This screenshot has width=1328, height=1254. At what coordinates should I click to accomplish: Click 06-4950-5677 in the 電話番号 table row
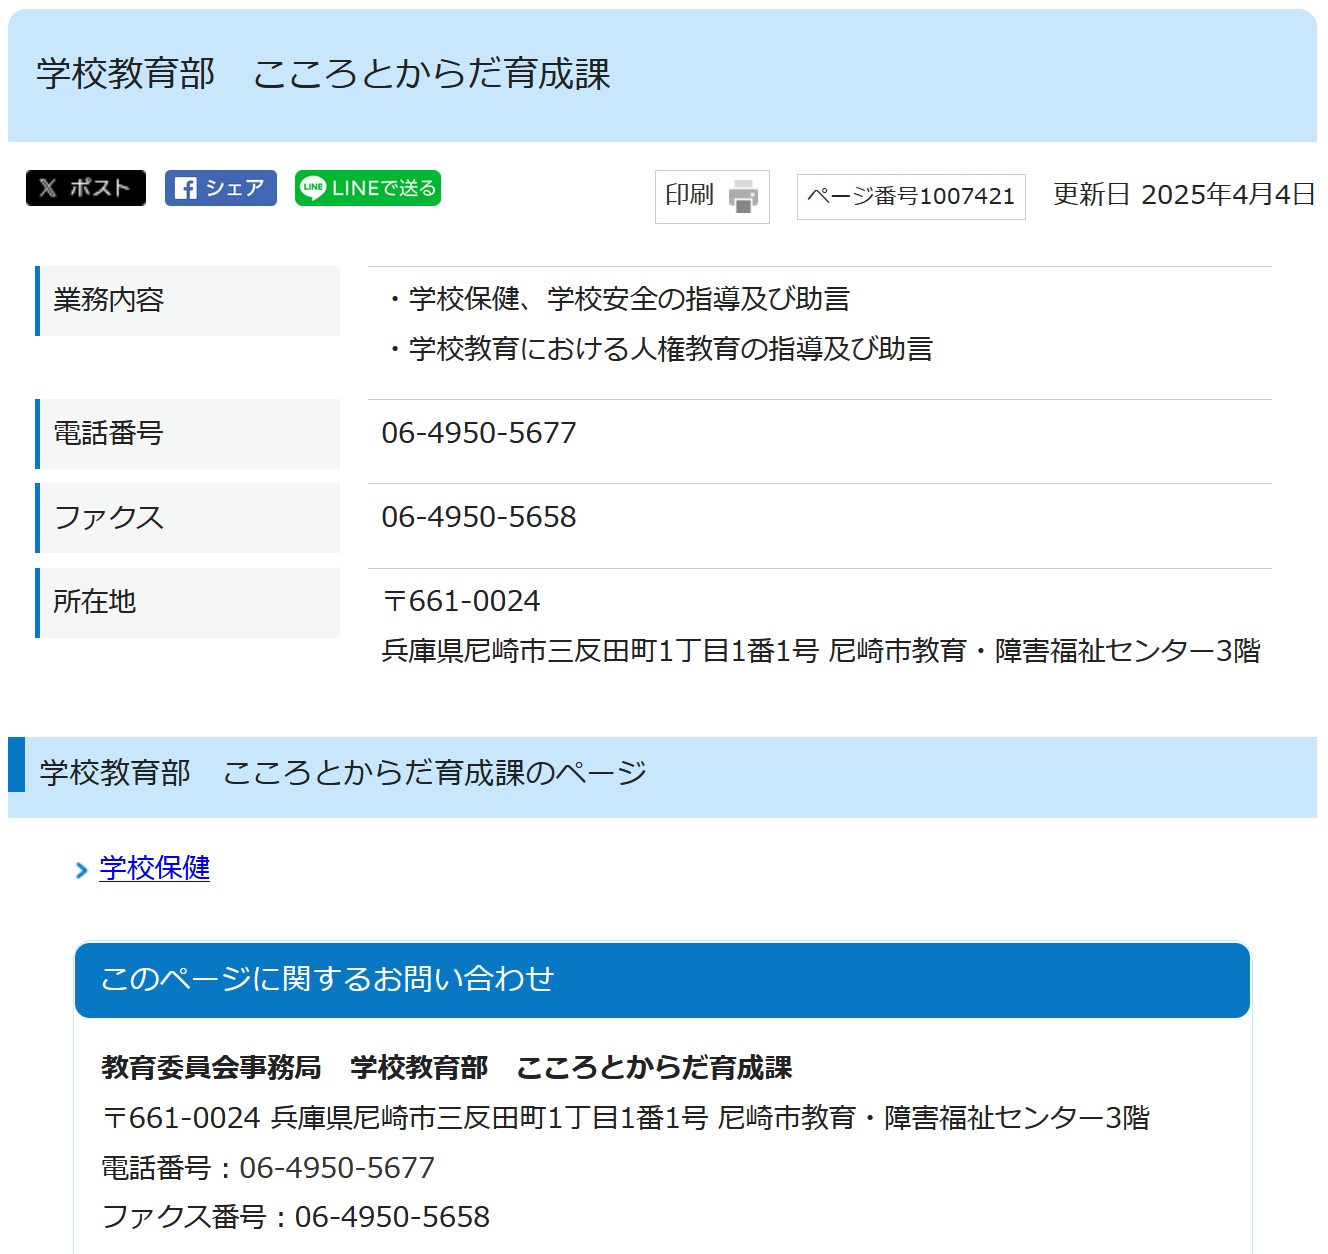point(479,433)
